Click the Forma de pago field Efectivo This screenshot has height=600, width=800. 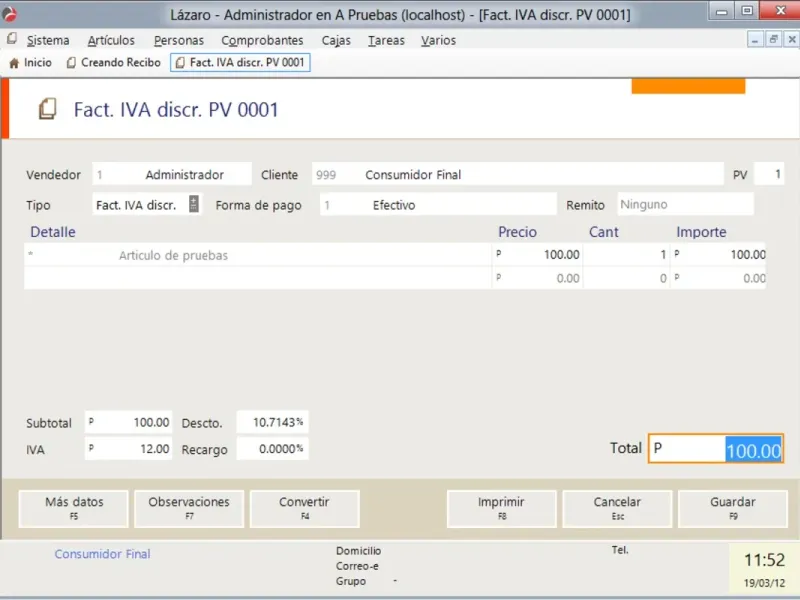tap(438, 205)
